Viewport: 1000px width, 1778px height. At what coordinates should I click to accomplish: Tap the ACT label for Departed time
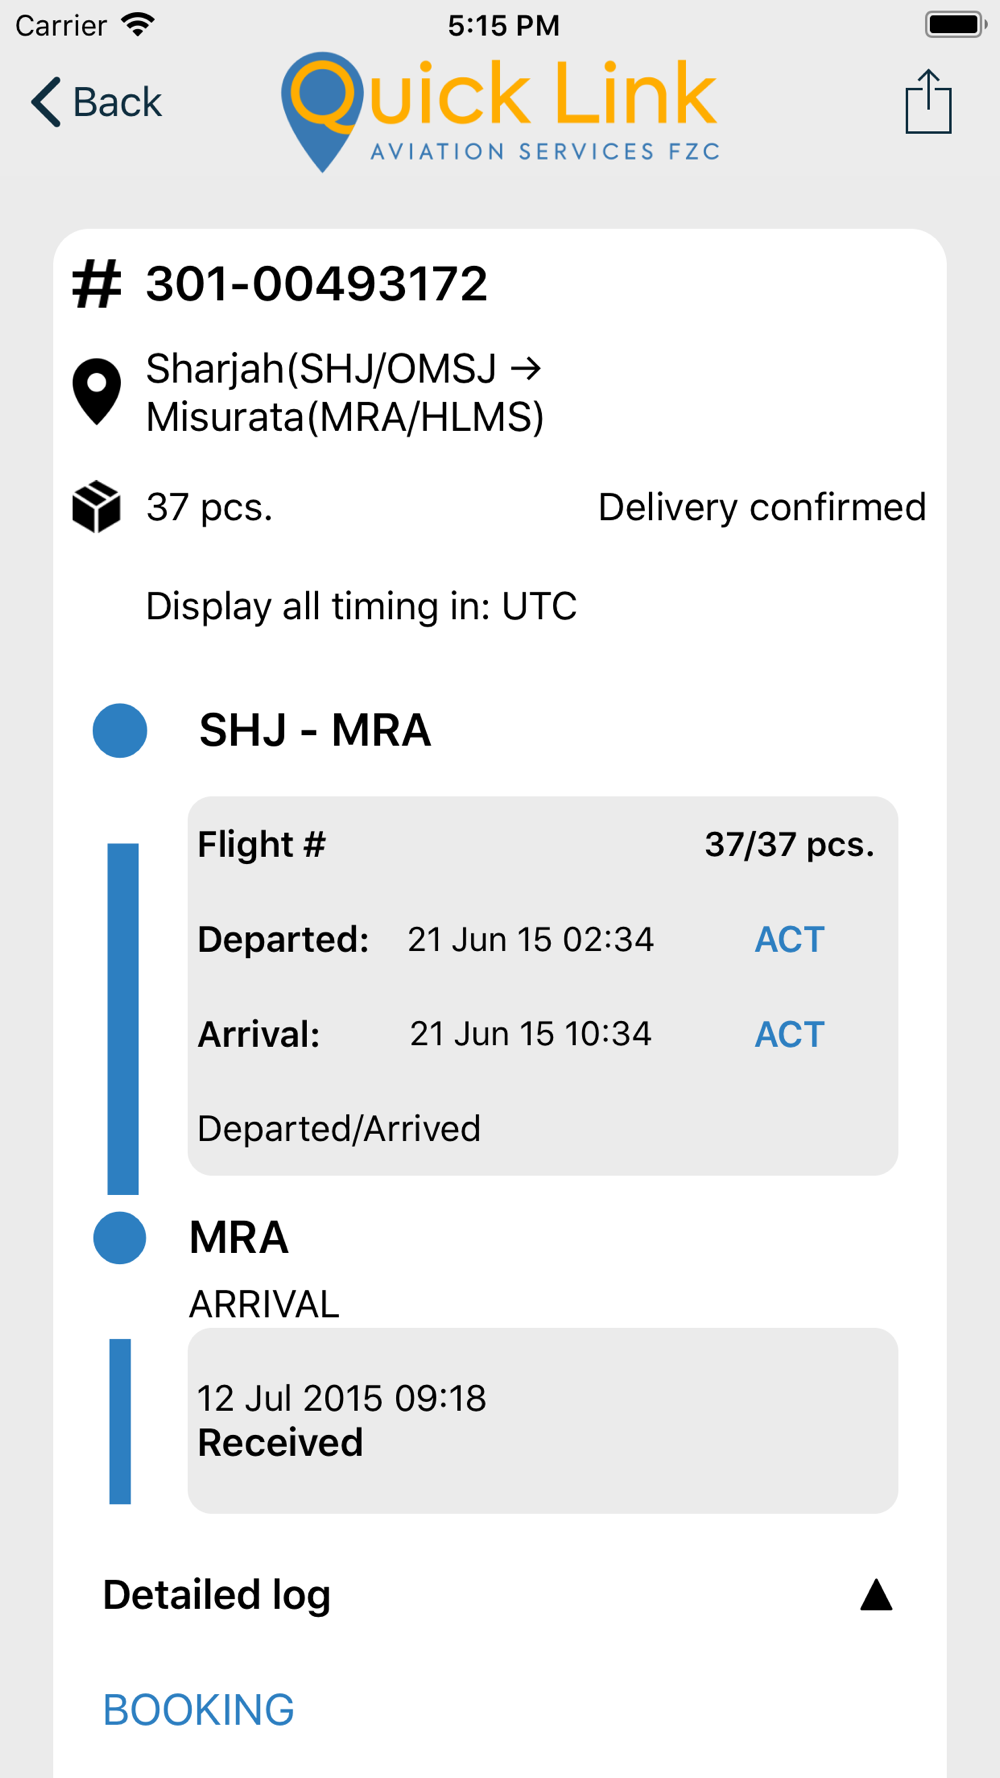tap(789, 940)
